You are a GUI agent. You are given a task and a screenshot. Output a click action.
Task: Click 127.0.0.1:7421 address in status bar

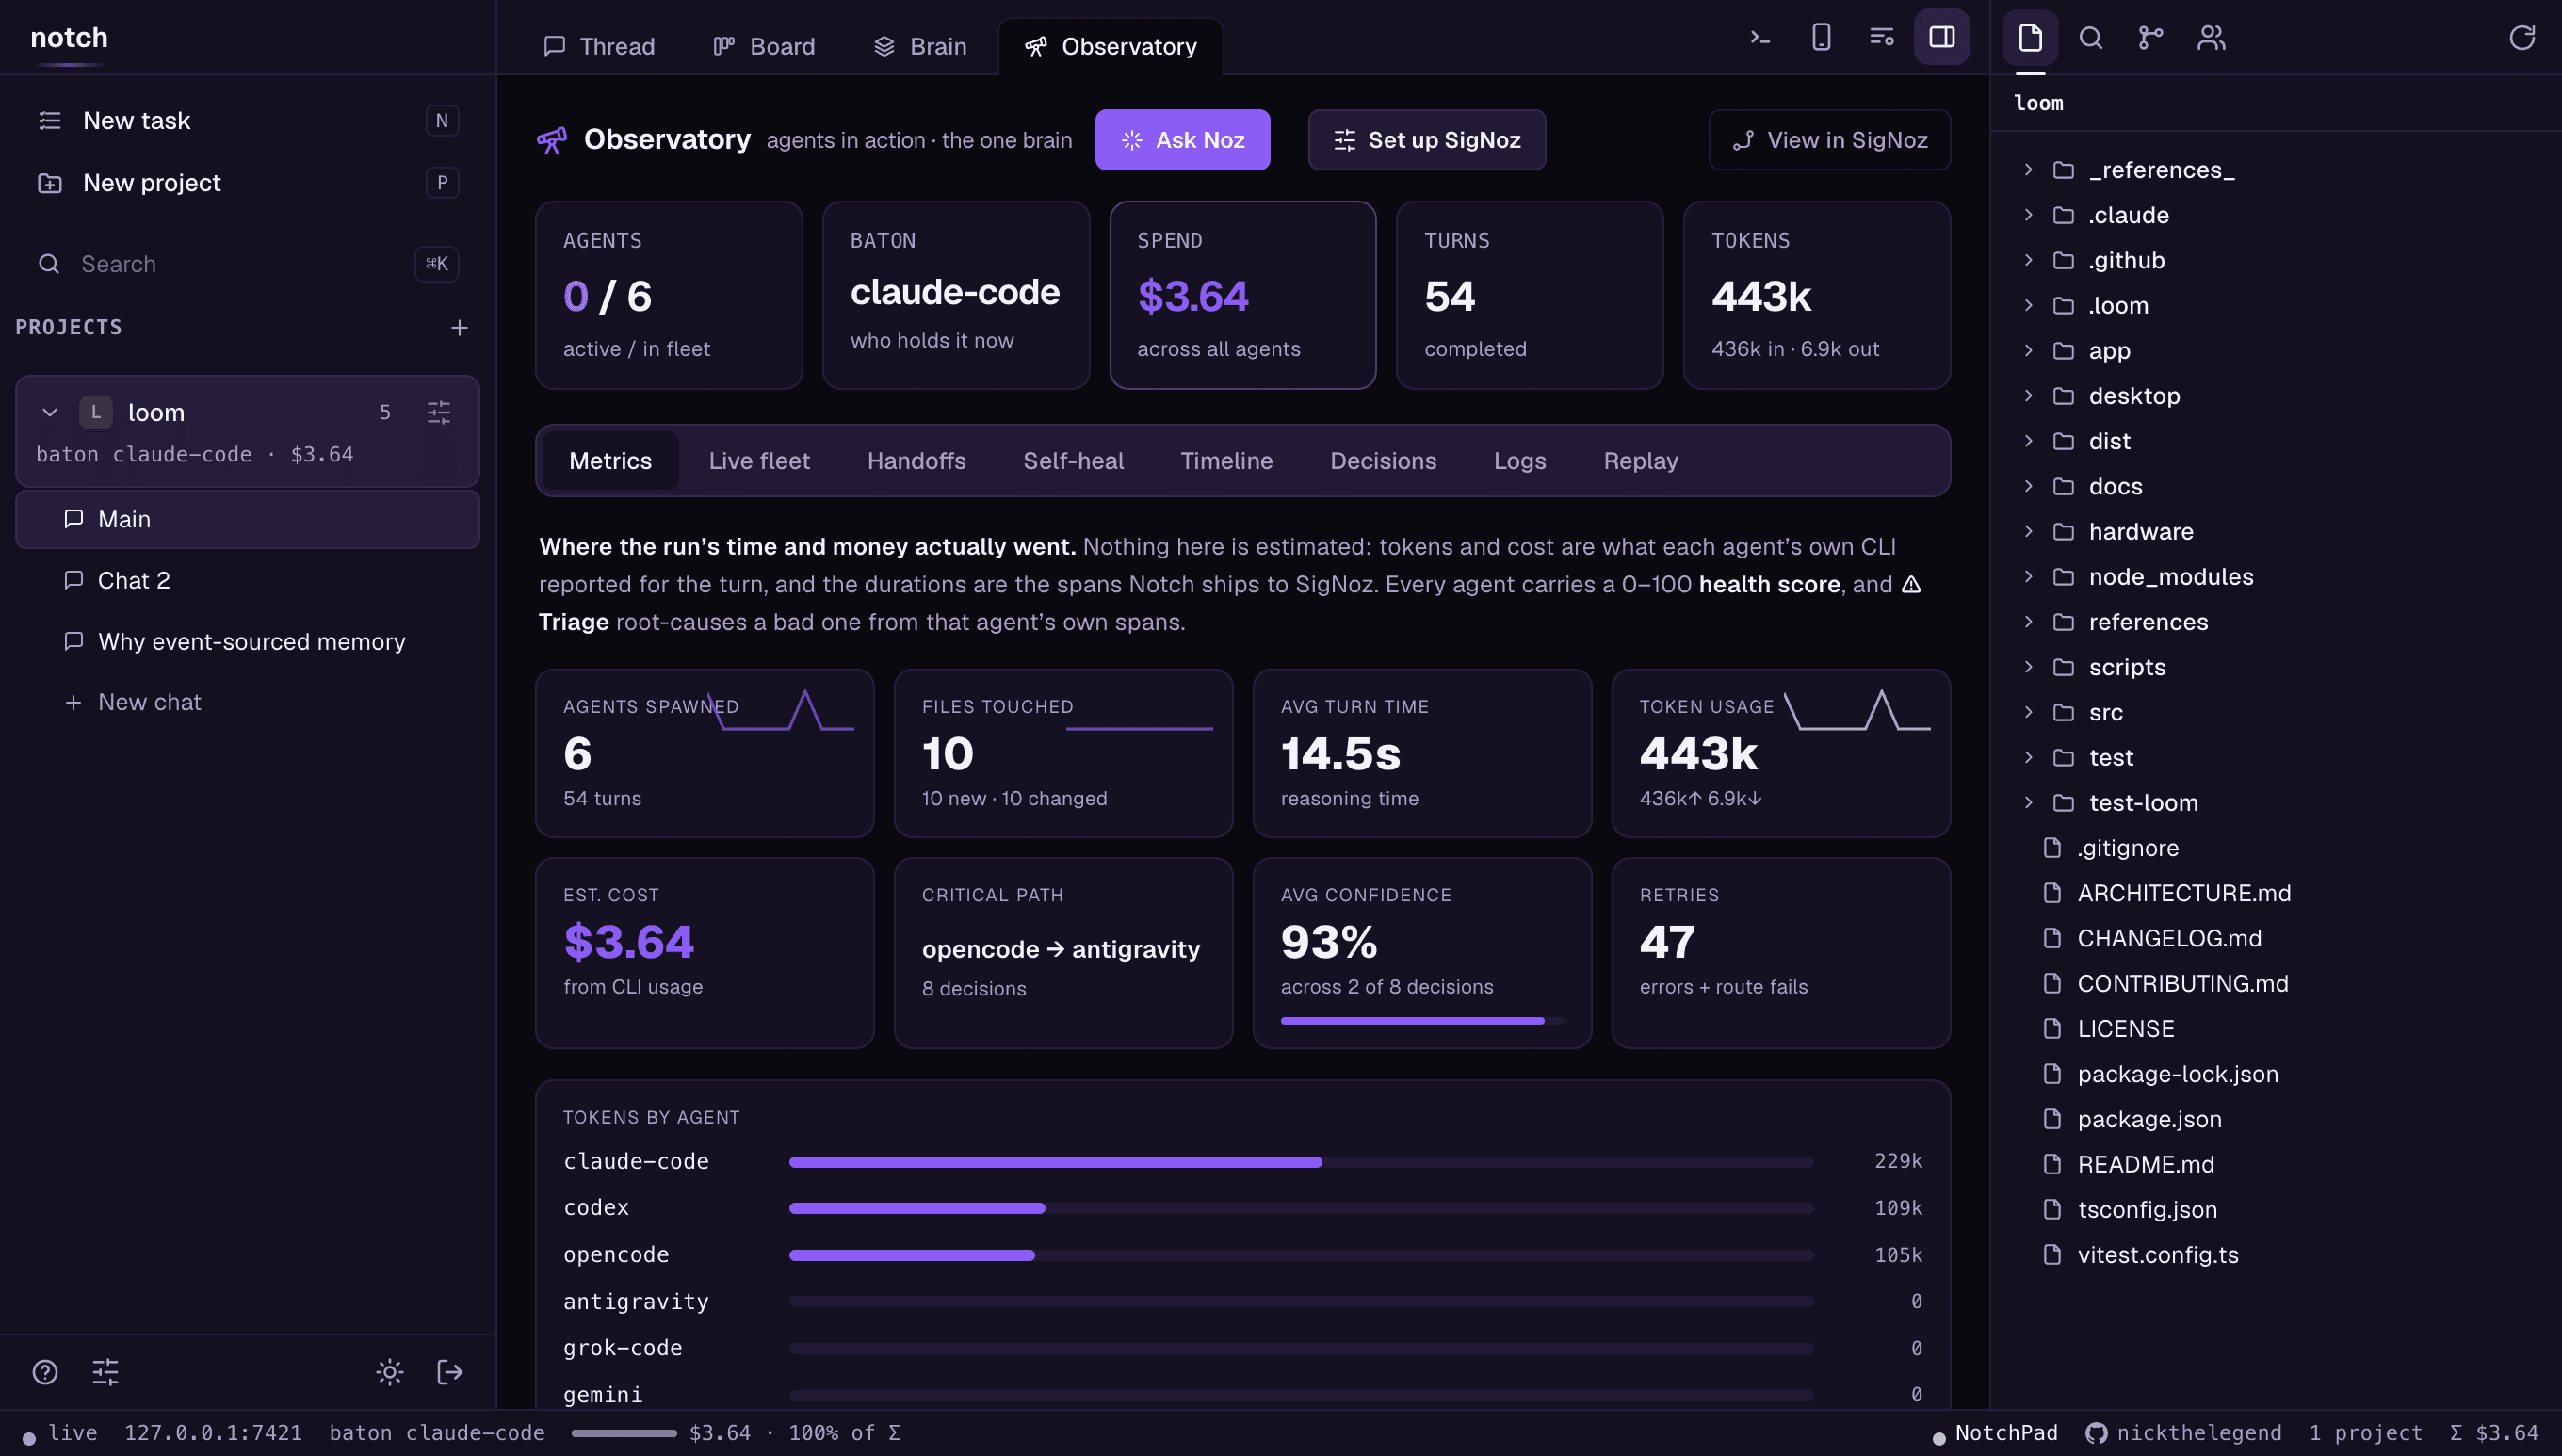pyautogui.click(x=213, y=1433)
